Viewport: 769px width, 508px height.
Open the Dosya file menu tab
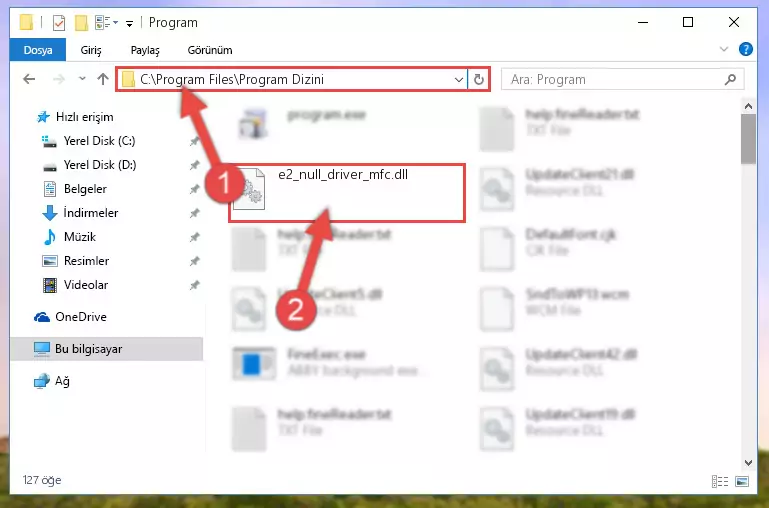point(38,50)
